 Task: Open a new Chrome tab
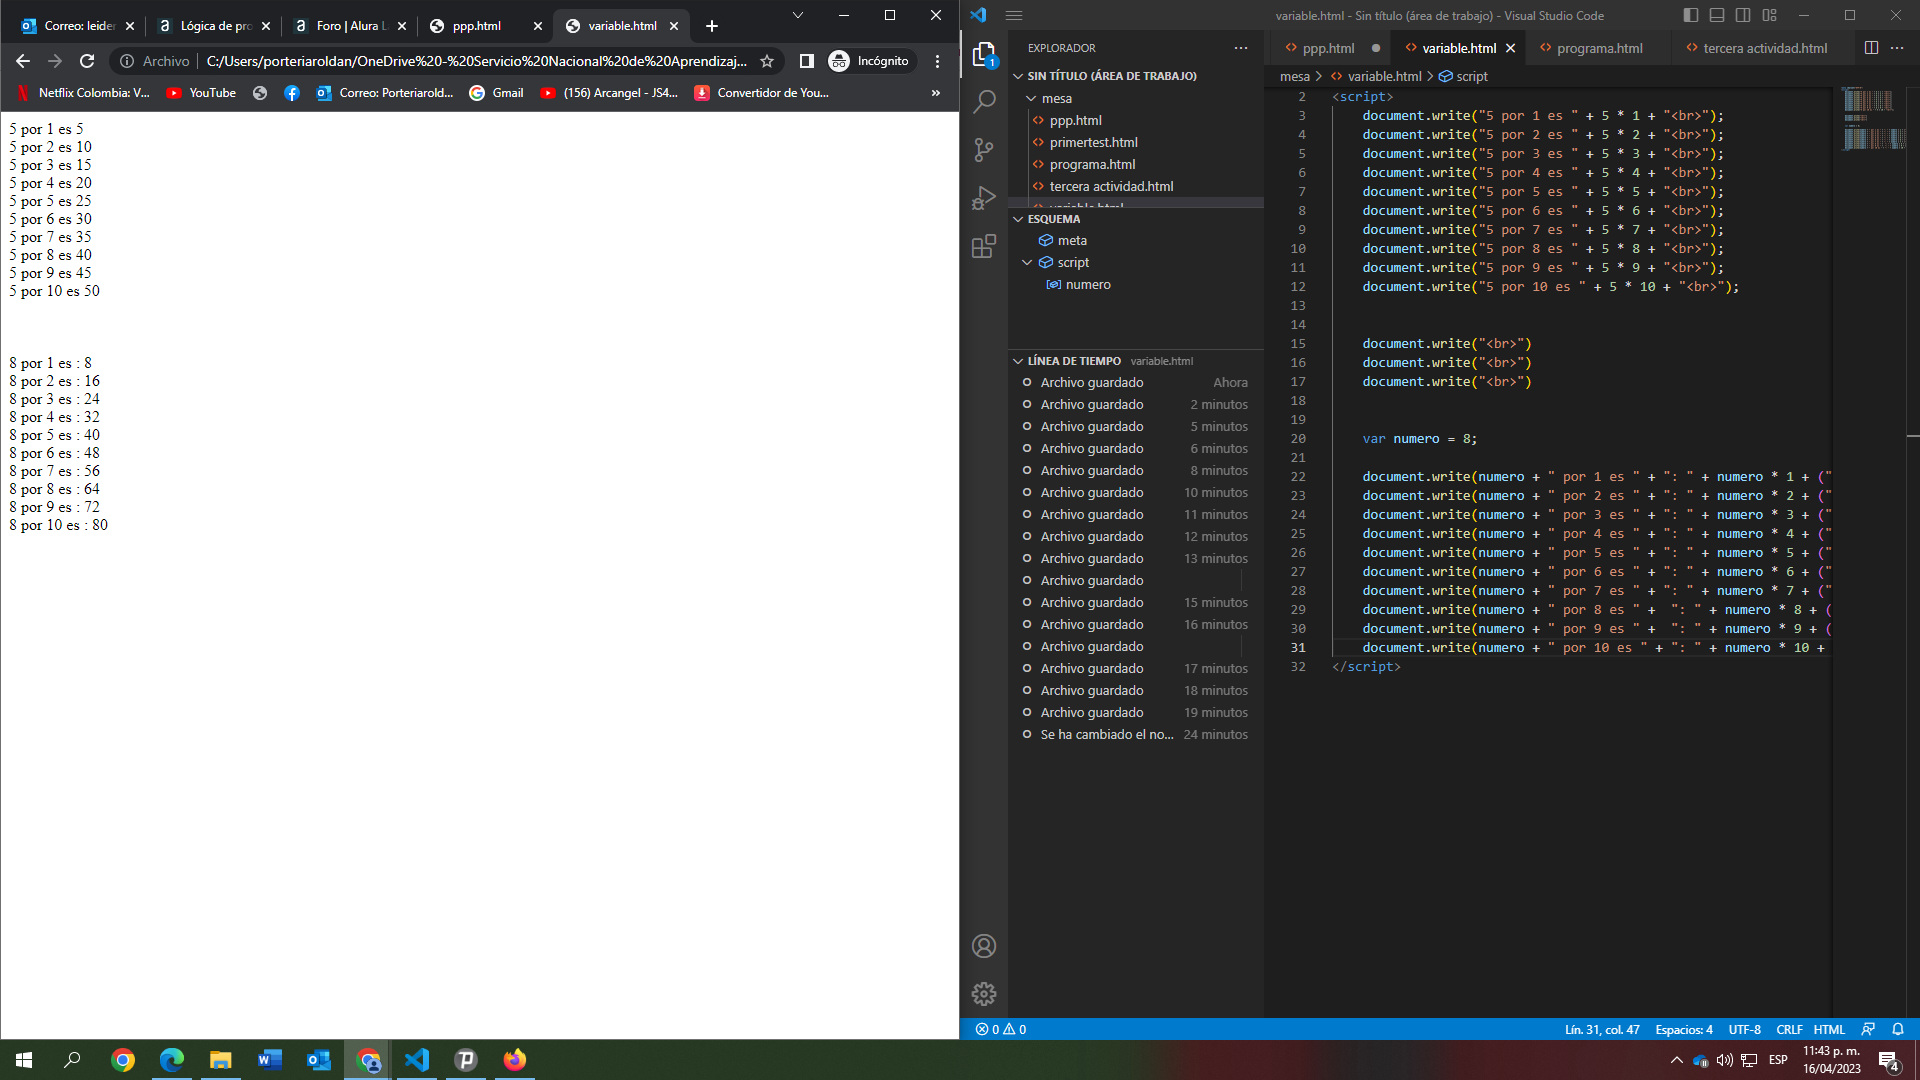(x=712, y=26)
